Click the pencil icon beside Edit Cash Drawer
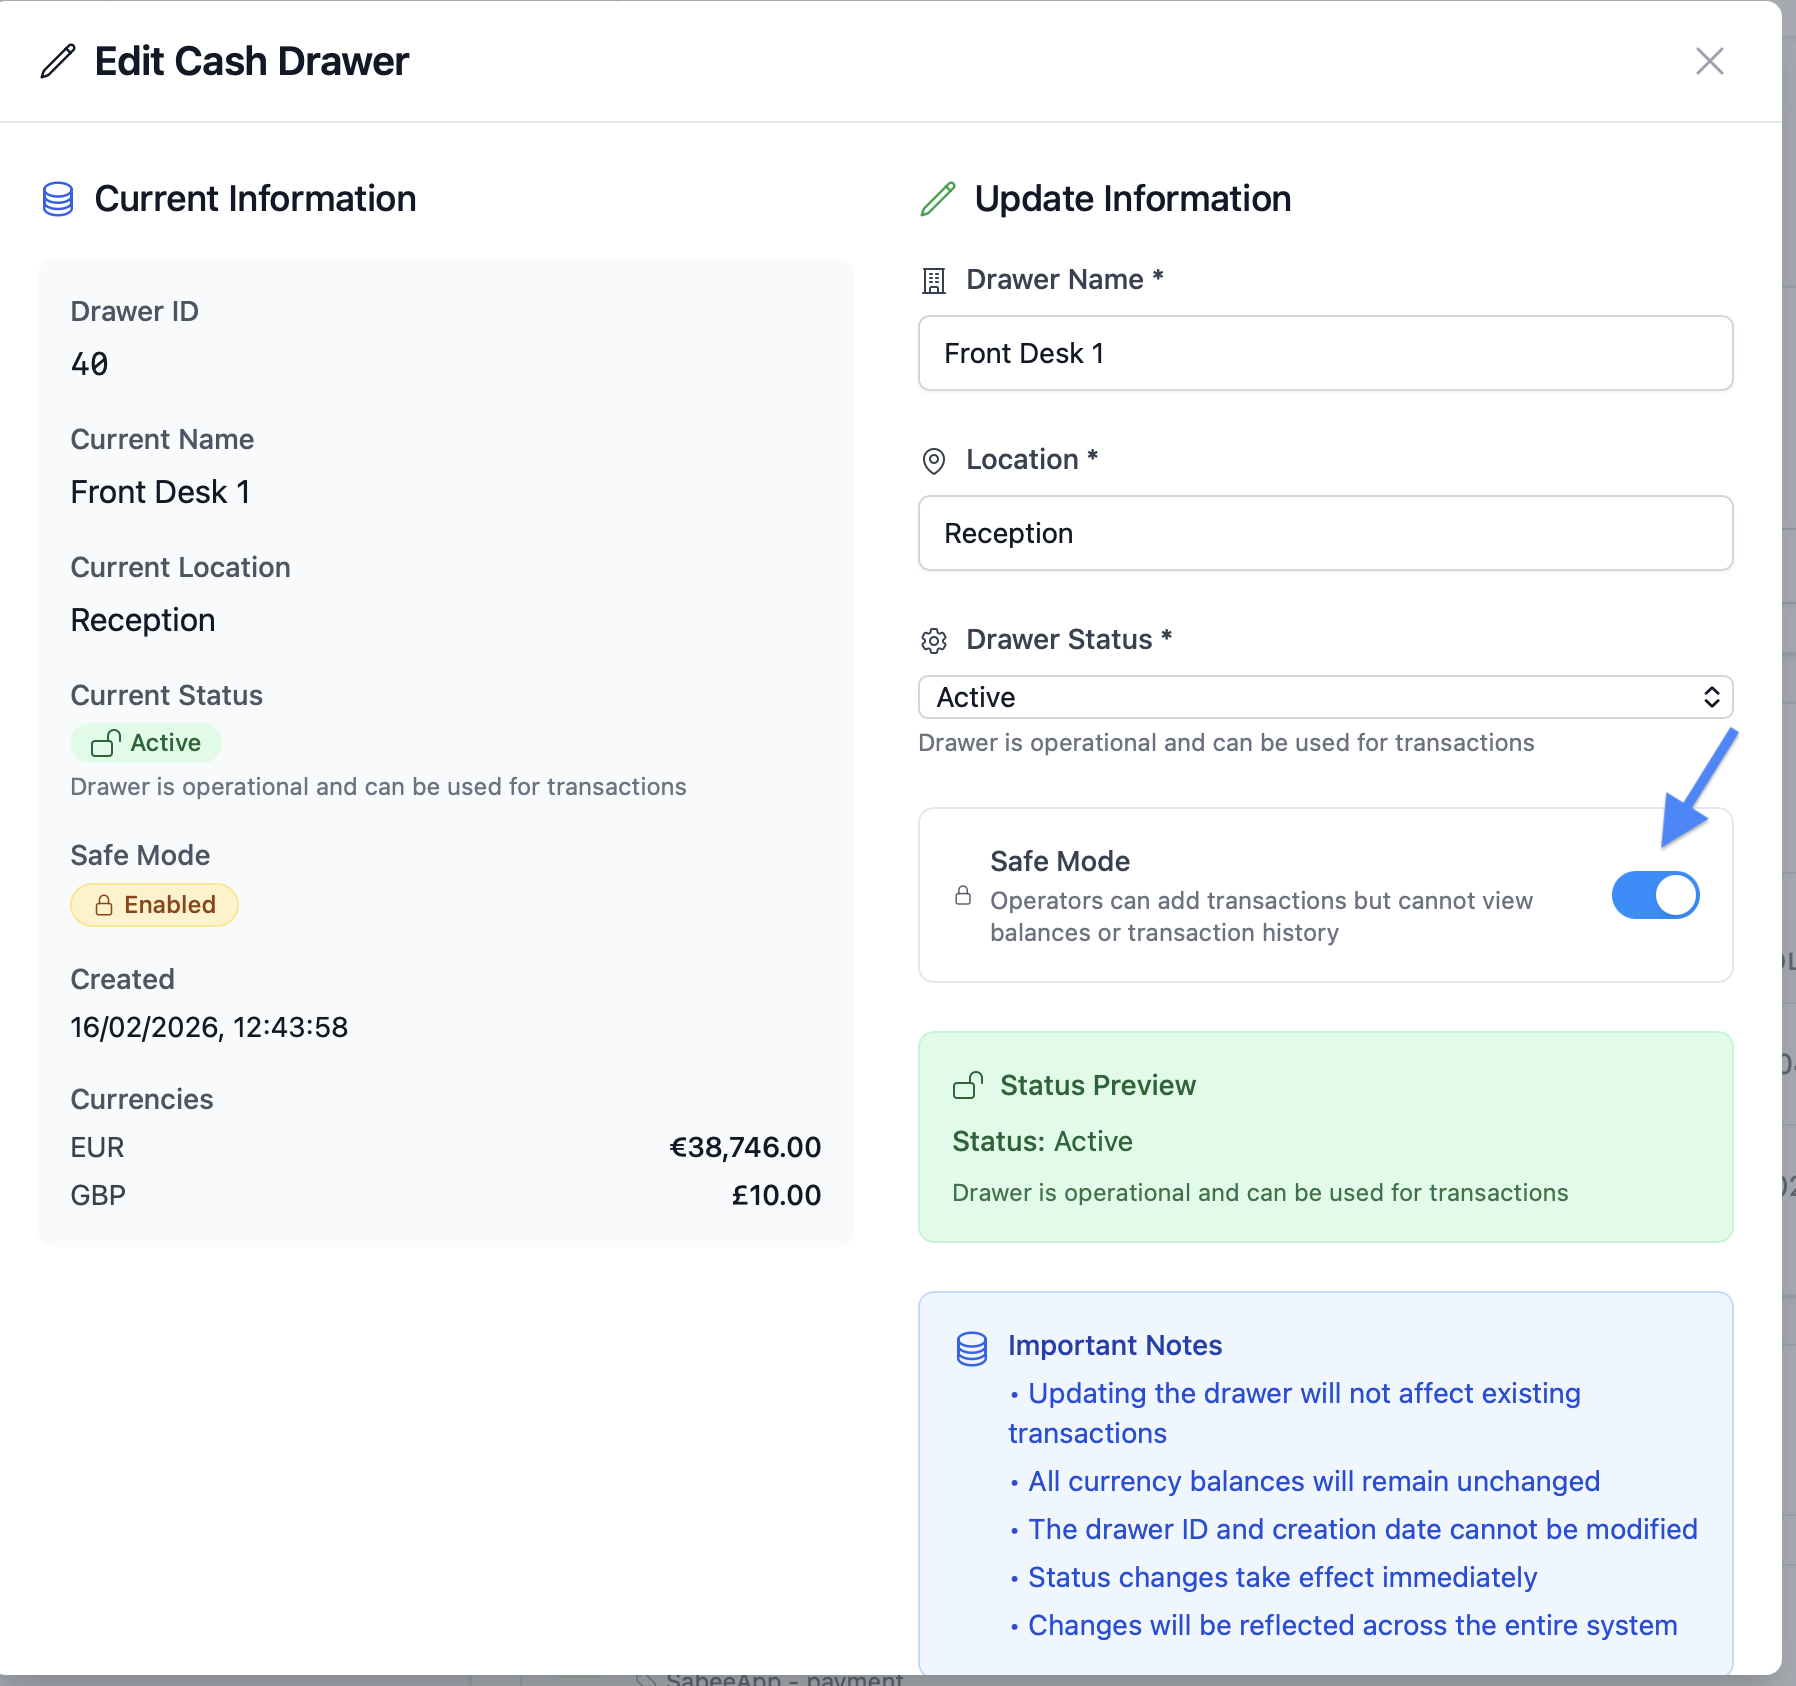This screenshot has width=1796, height=1686. point(58,61)
